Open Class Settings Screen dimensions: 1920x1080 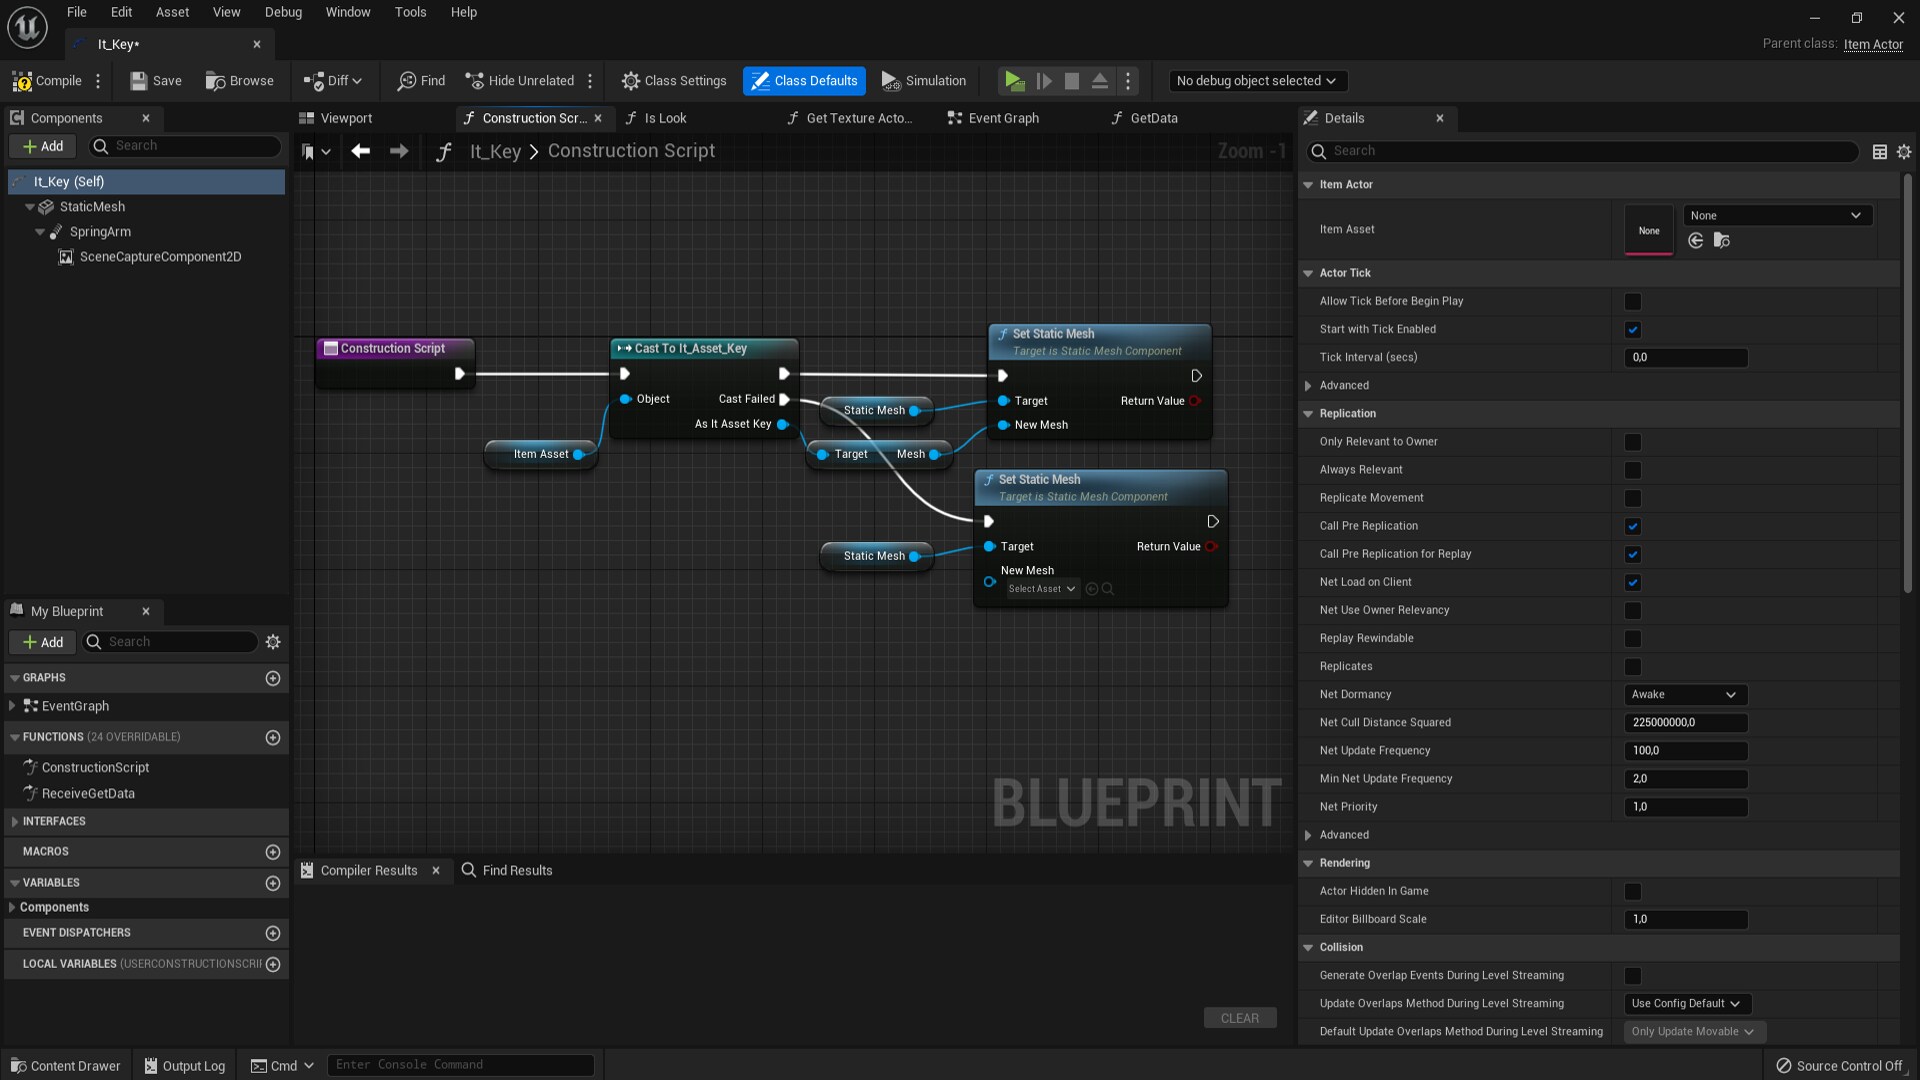pyautogui.click(x=673, y=81)
